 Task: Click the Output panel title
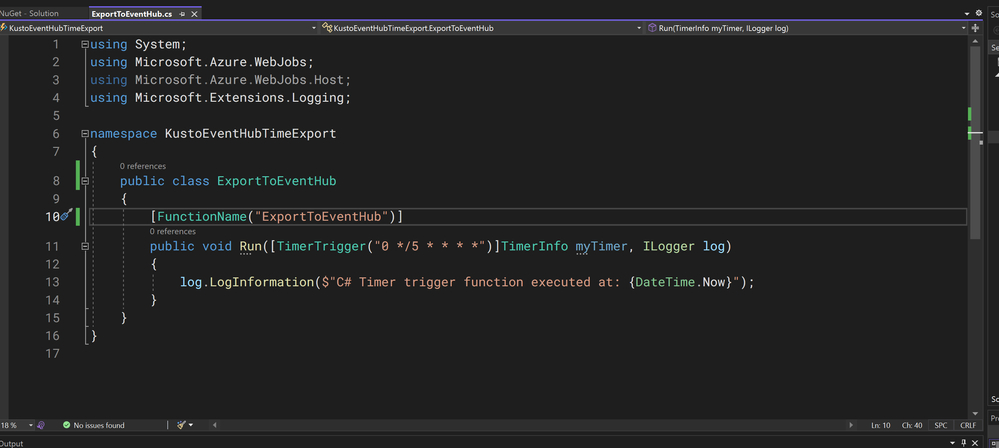pos(11,444)
